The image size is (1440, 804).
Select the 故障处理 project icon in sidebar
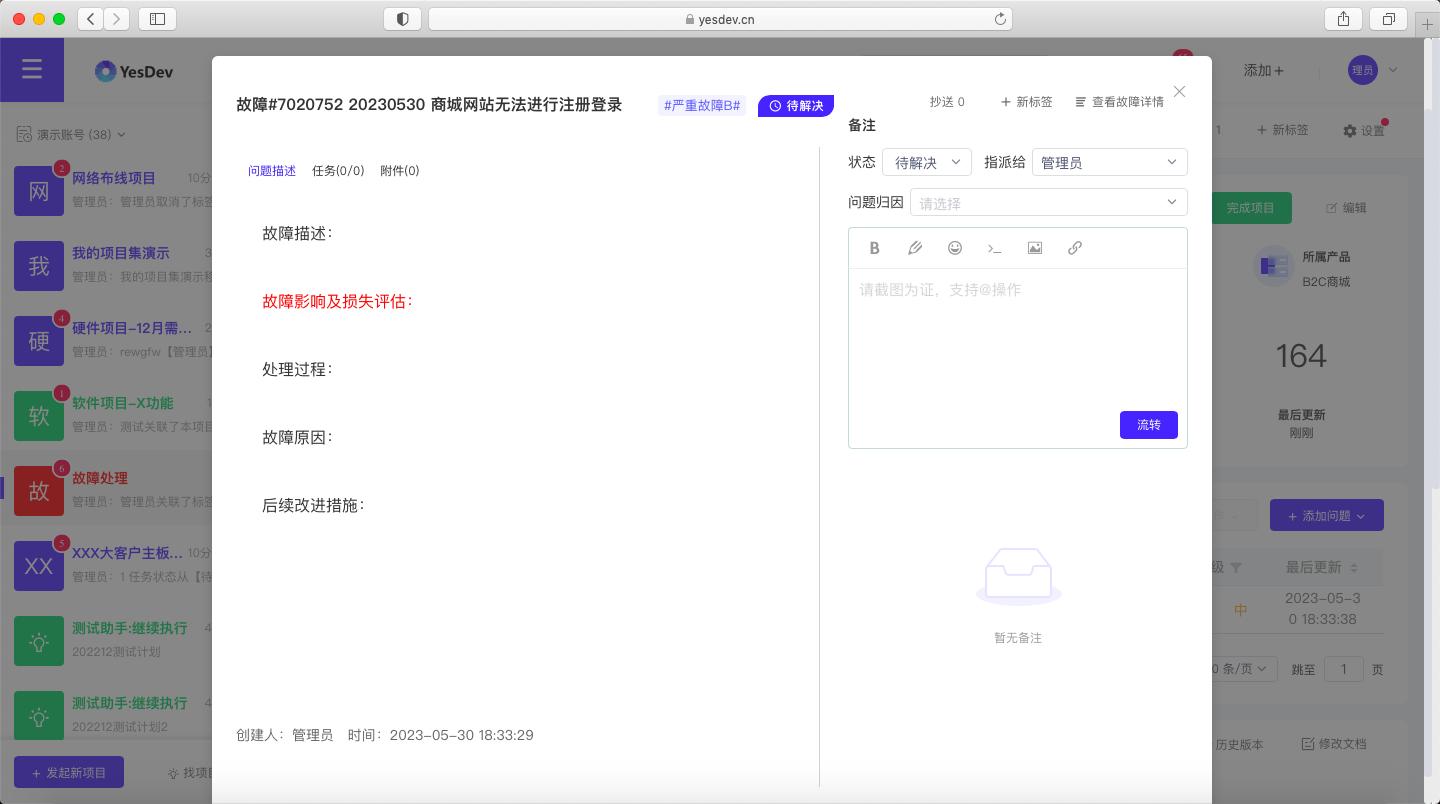[39, 491]
